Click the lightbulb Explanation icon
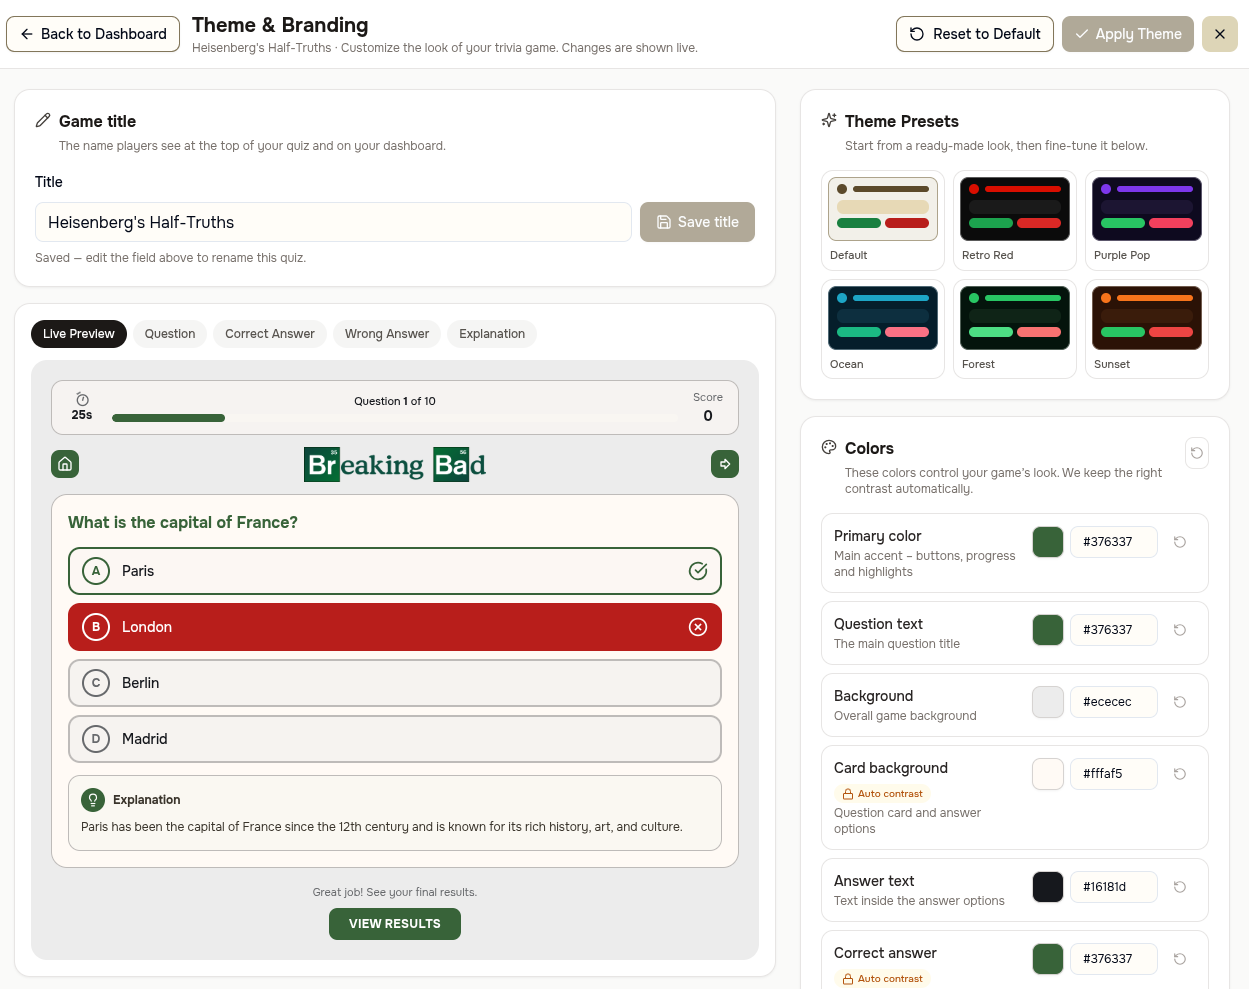Screen dimensions: 1249x989 pyautogui.click(x=93, y=800)
